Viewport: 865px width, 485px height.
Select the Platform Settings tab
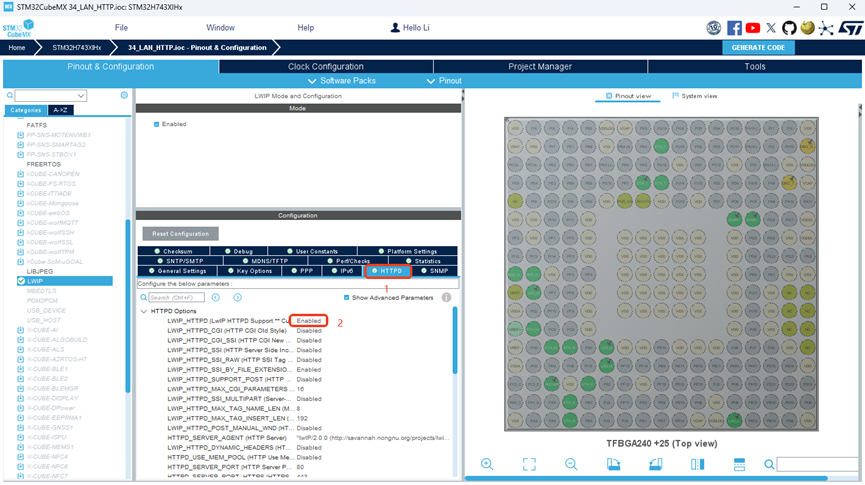point(408,251)
